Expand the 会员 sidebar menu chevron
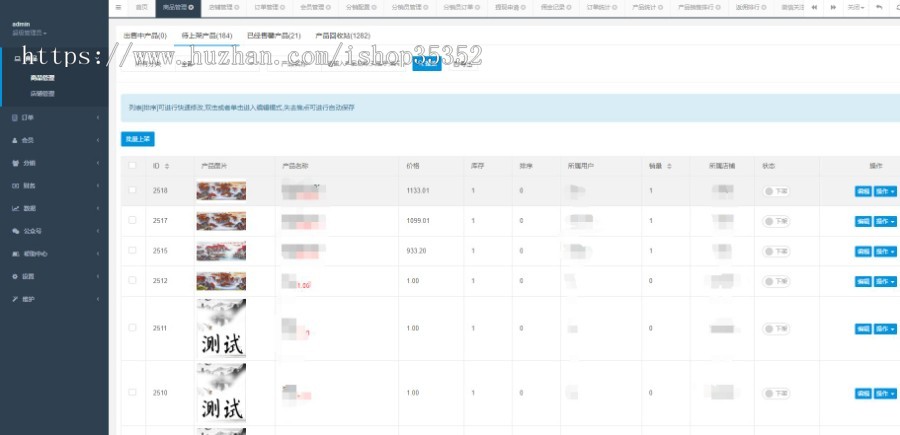 (x=98, y=140)
